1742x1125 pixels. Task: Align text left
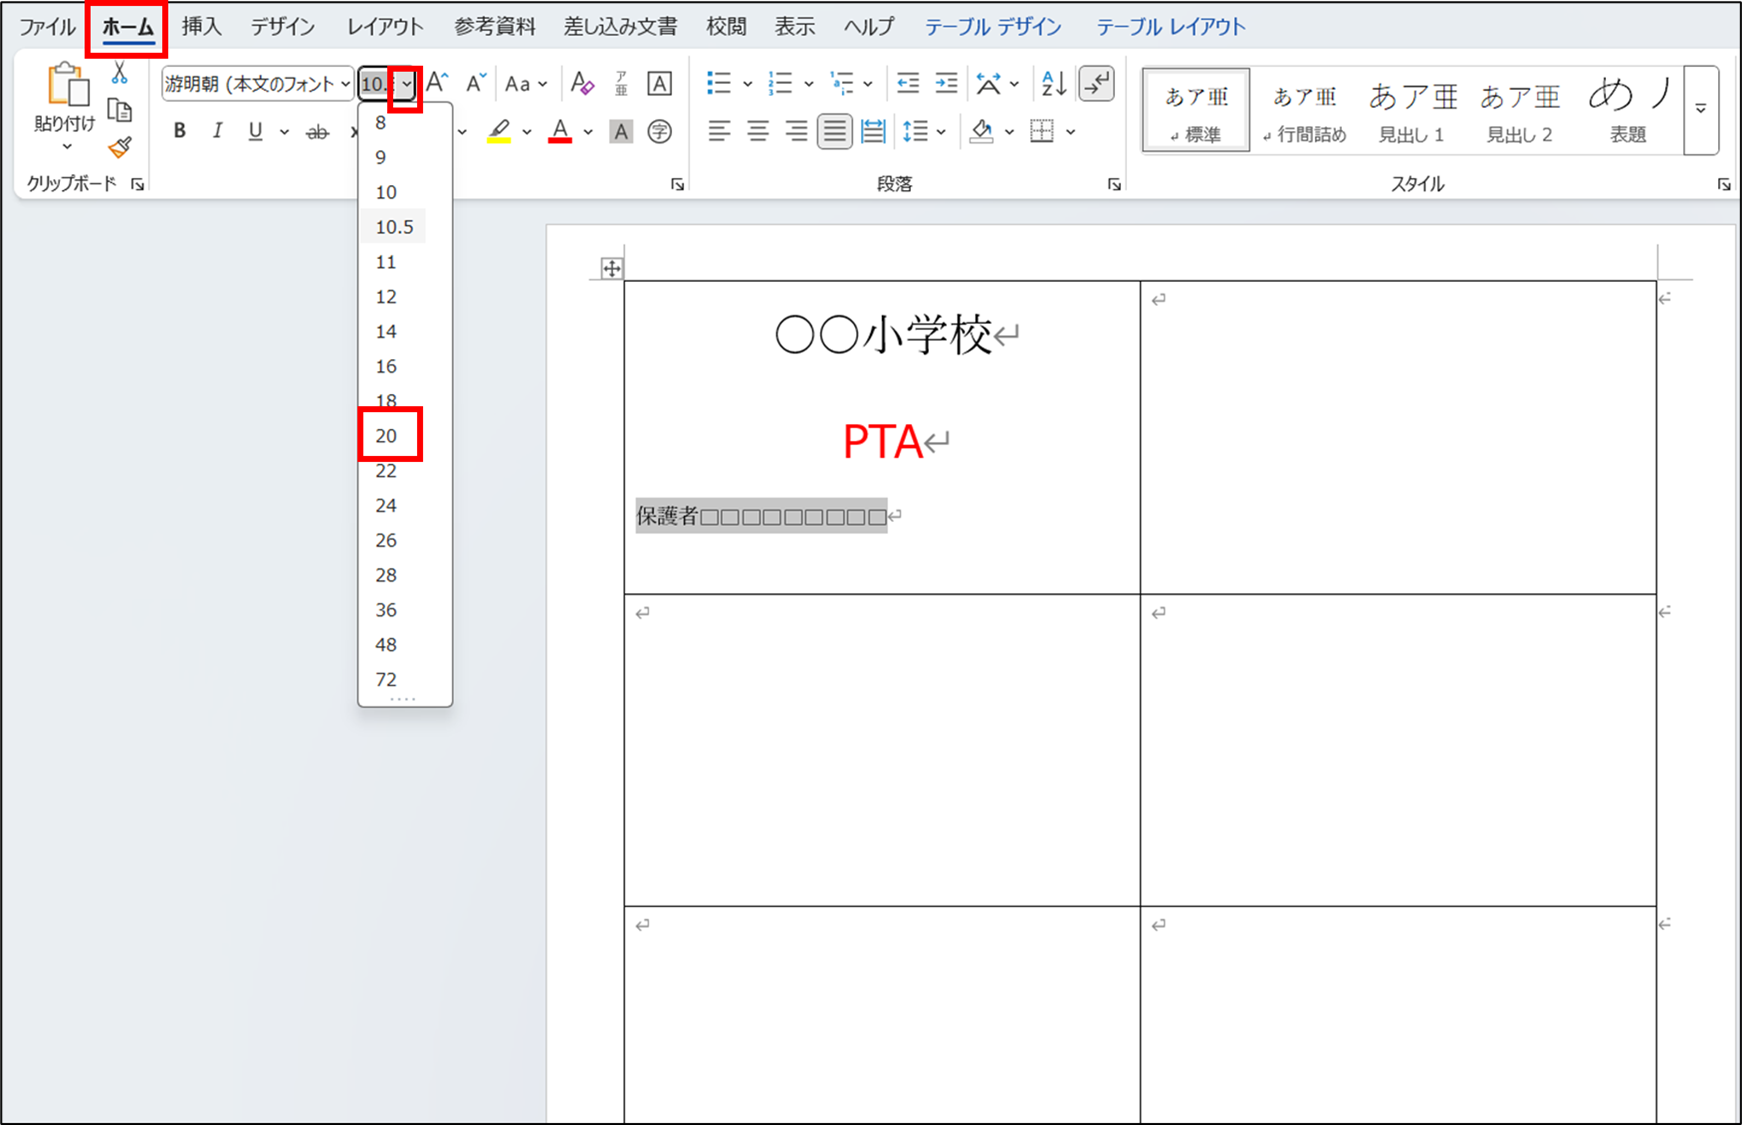[x=719, y=131]
